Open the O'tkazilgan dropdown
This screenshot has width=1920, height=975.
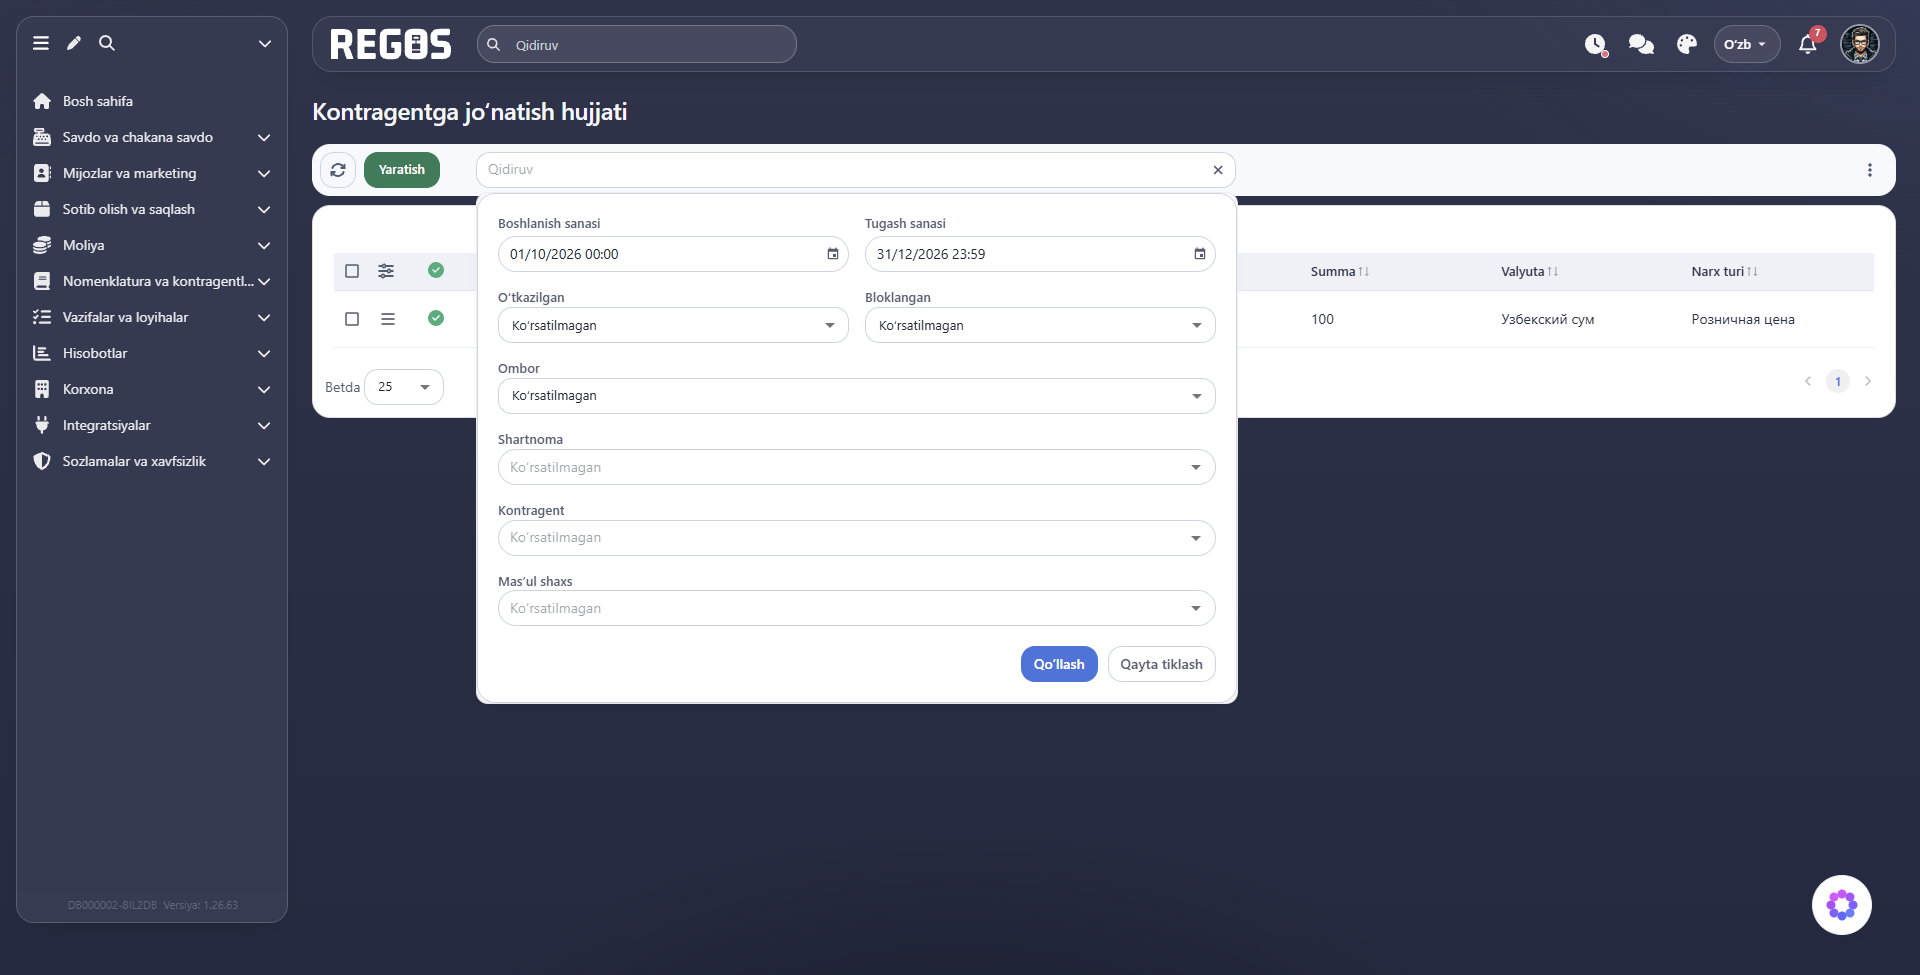click(673, 325)
